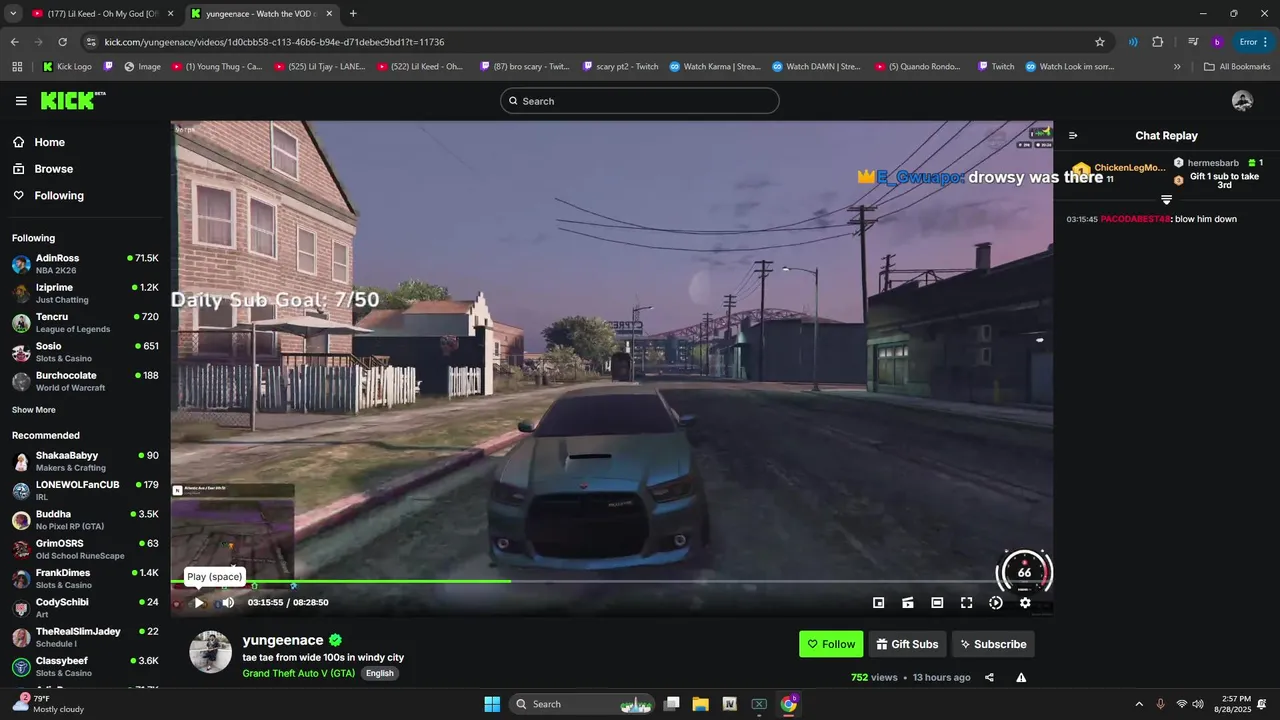Open the playback speed control icon
This screenshot has height=720, width=1280.
[x=996, y=602]
